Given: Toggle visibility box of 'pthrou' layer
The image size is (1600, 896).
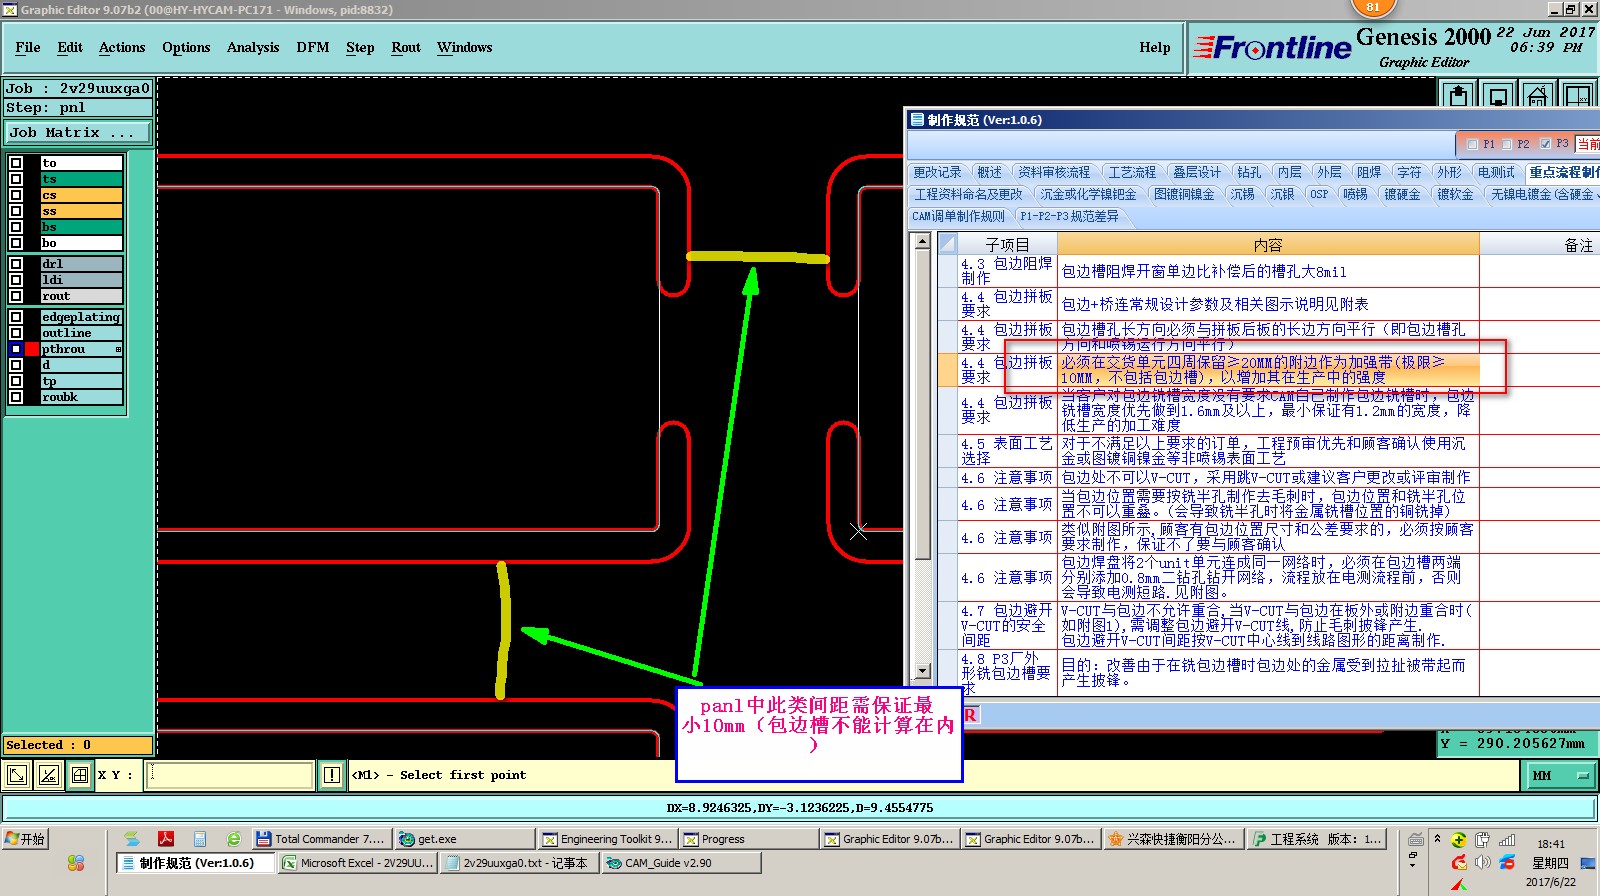Looking at the screenshot, I should pos(16,349).
